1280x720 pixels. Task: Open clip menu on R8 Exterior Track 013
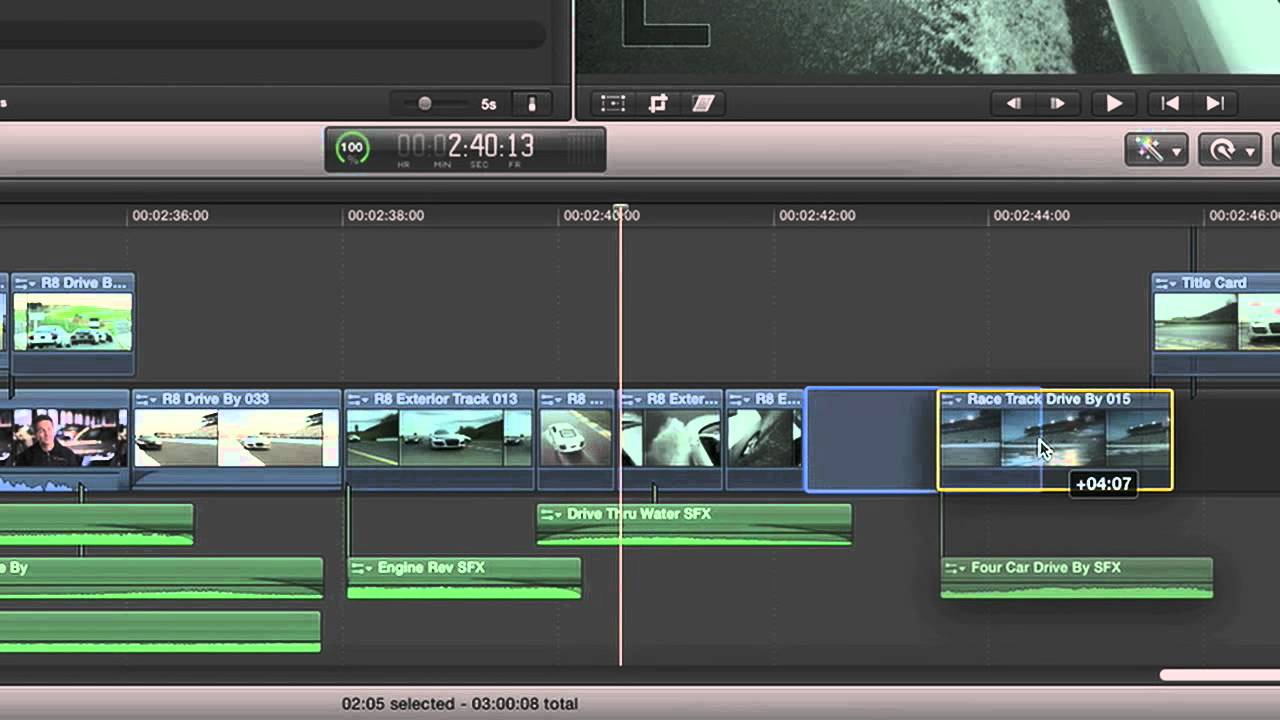360,399
